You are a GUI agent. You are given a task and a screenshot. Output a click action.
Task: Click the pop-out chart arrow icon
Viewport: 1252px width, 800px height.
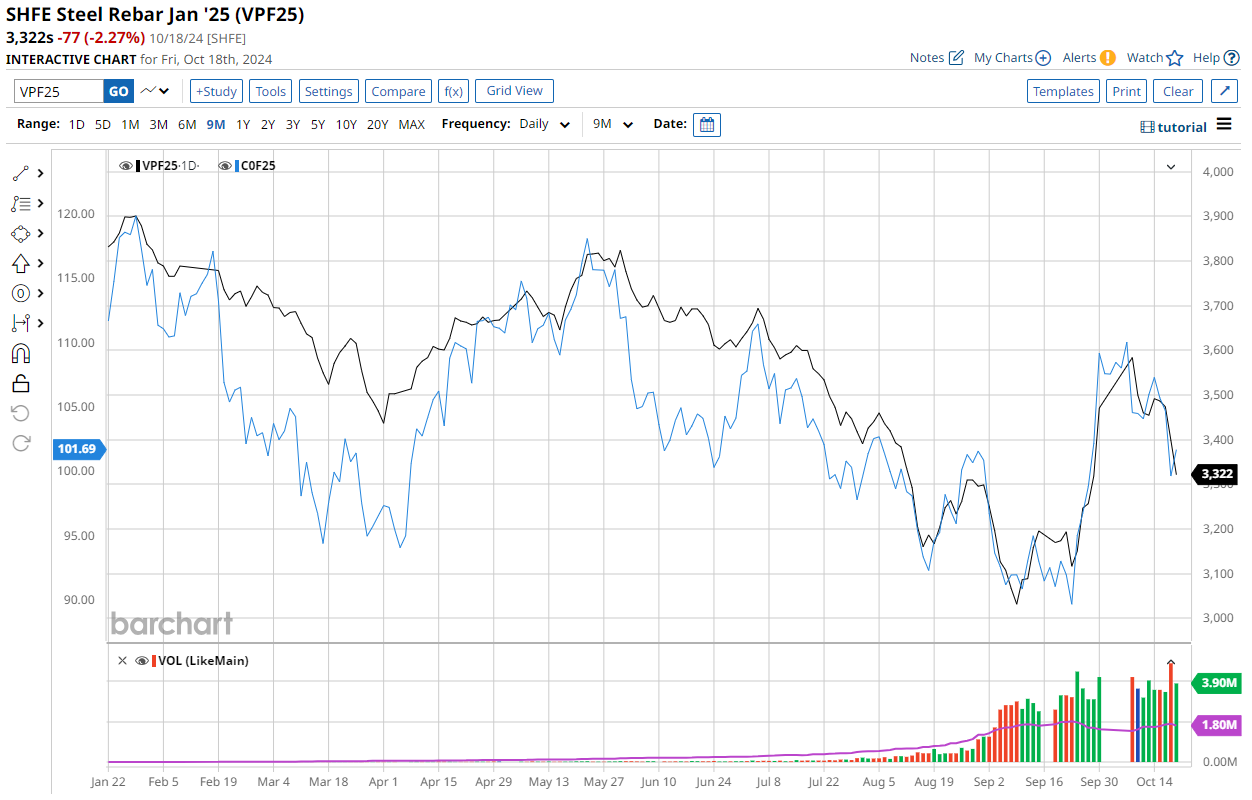click(x=1224, y=91)
